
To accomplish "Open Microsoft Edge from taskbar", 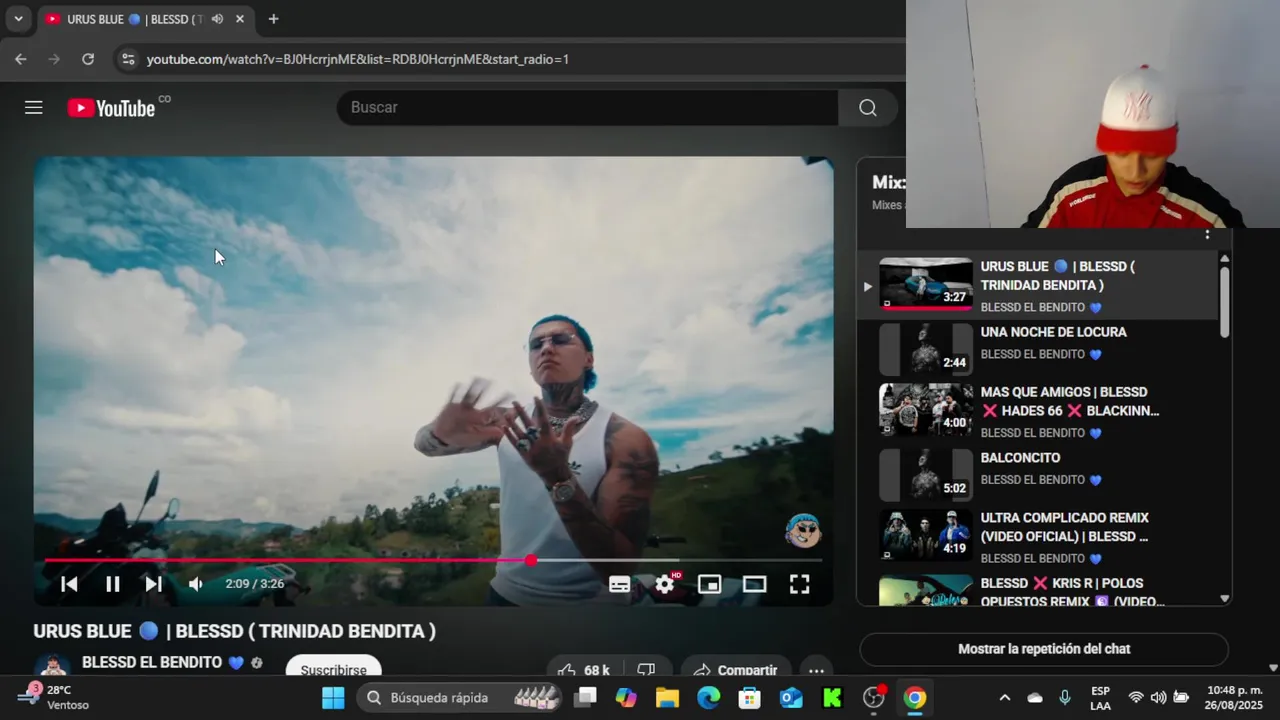I will [708, 698].
